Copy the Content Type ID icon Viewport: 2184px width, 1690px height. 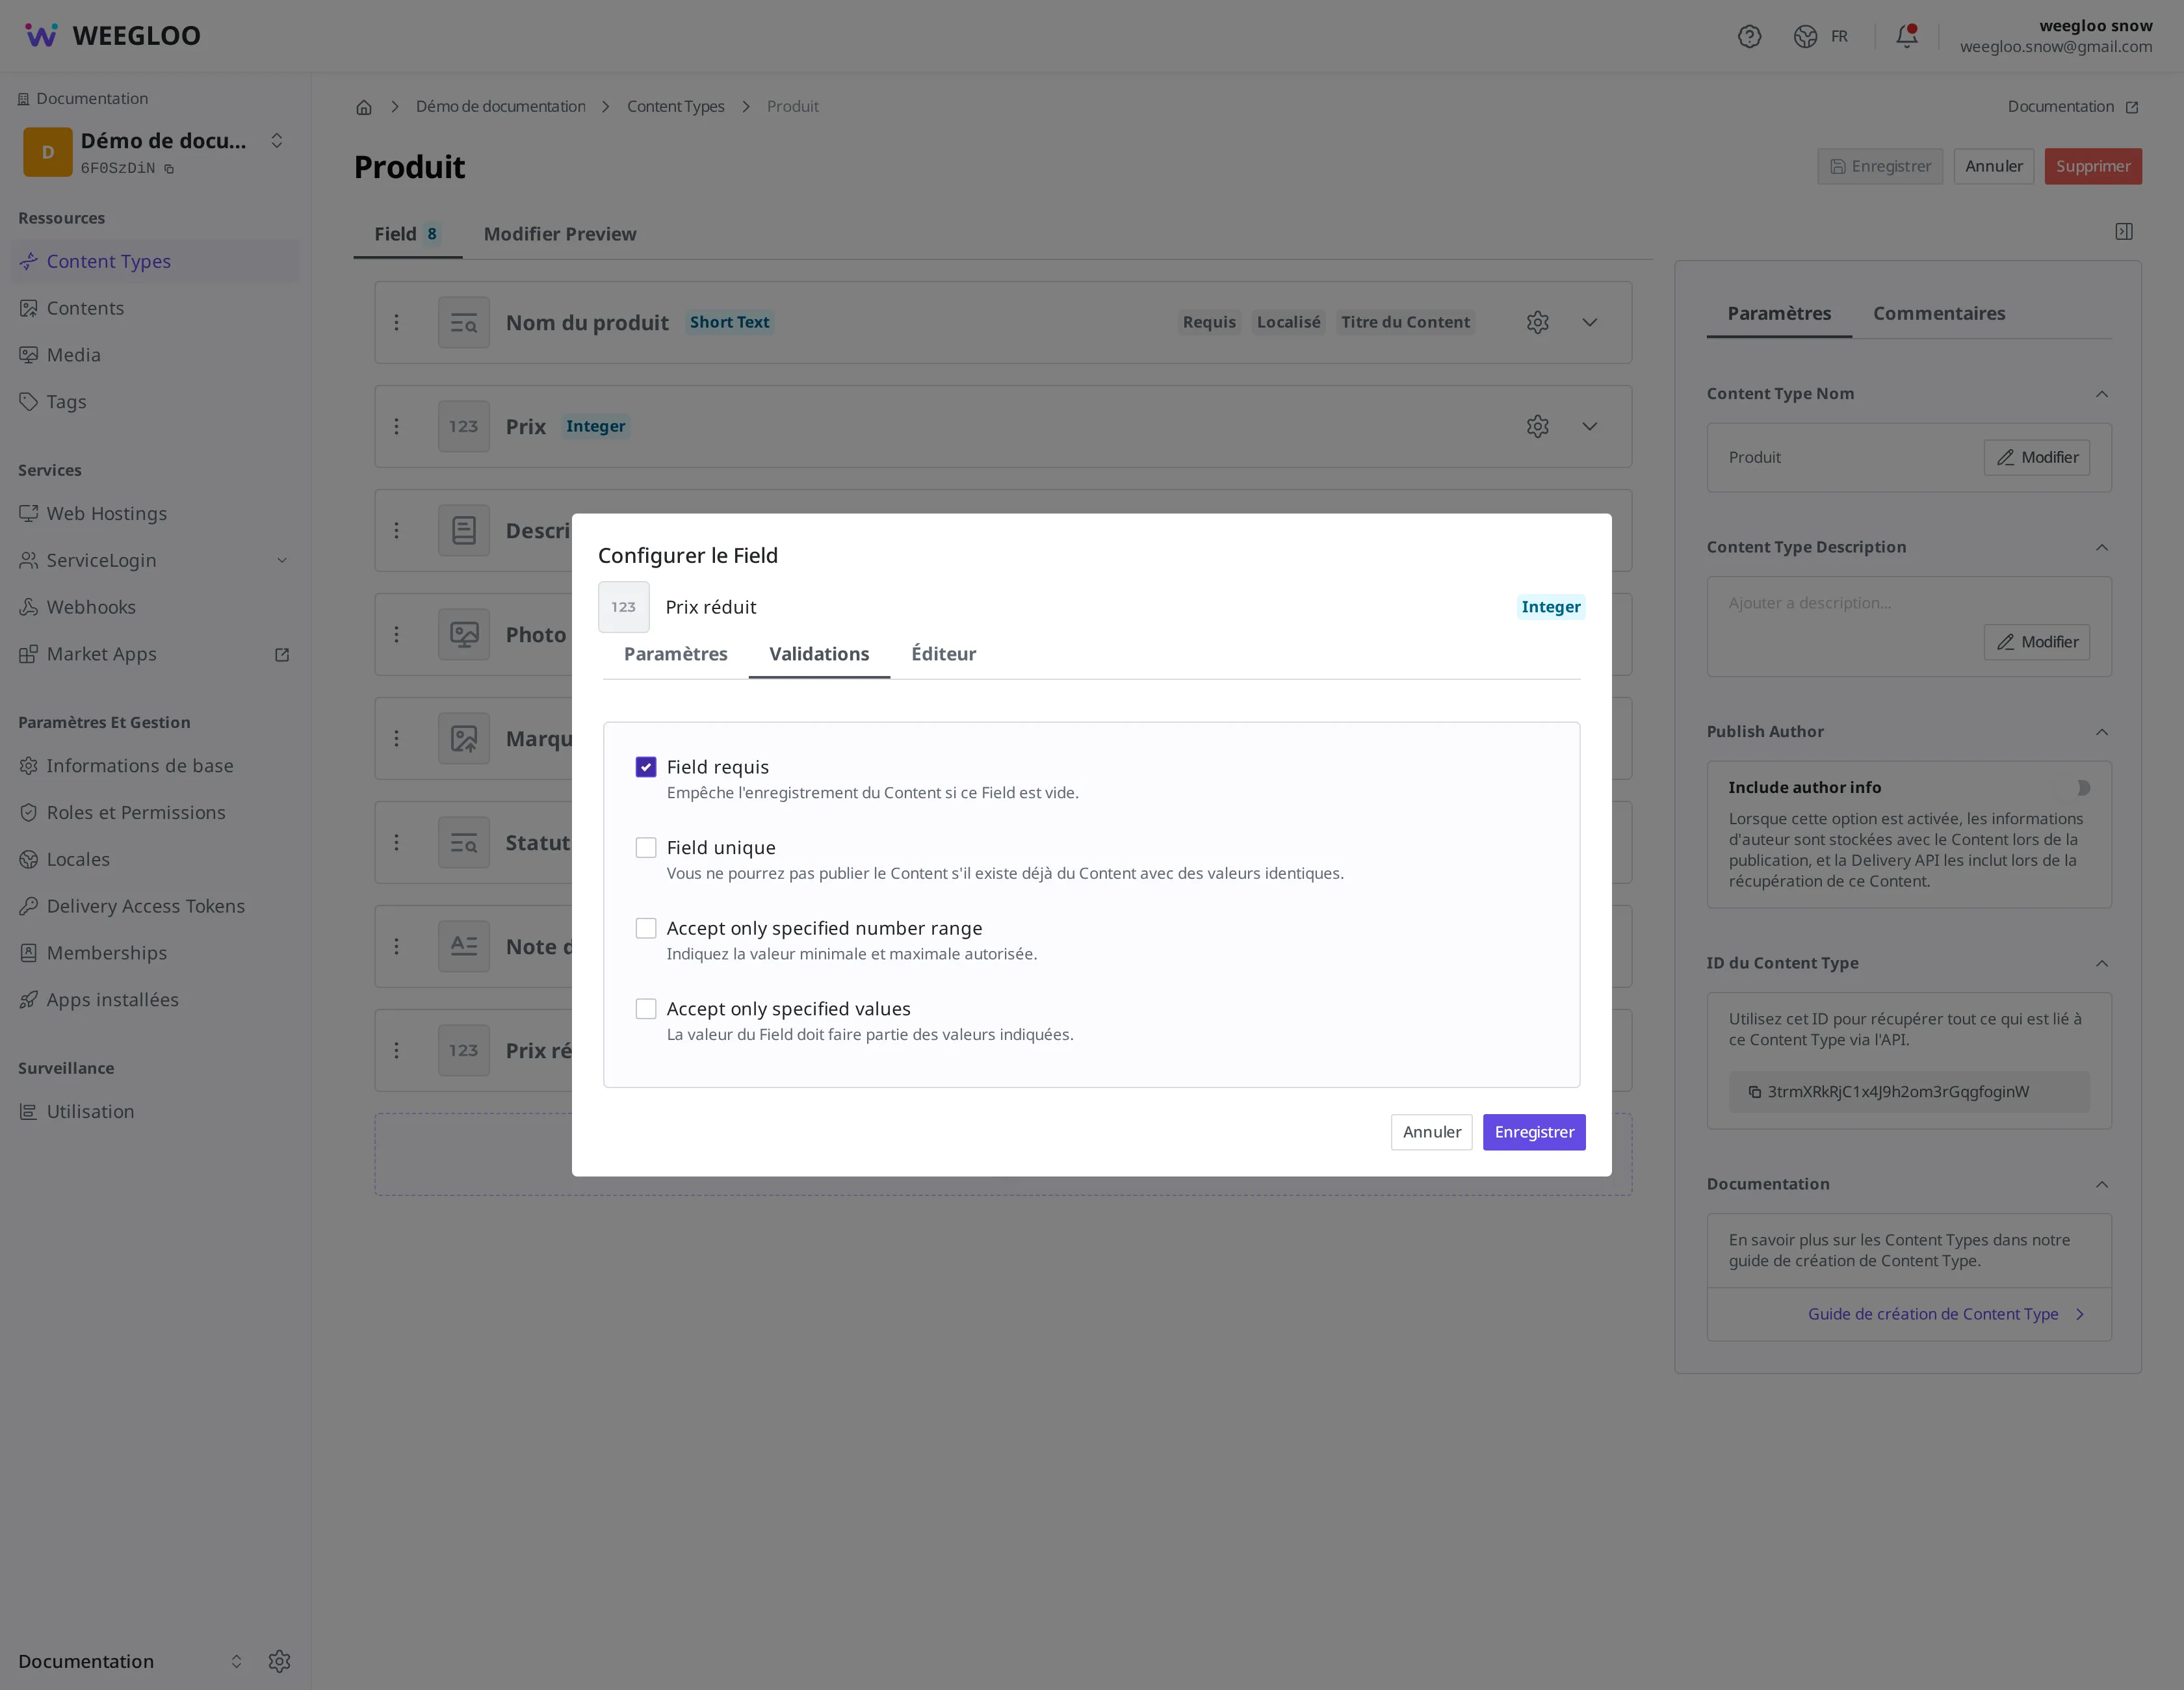click(1754, 1092)
